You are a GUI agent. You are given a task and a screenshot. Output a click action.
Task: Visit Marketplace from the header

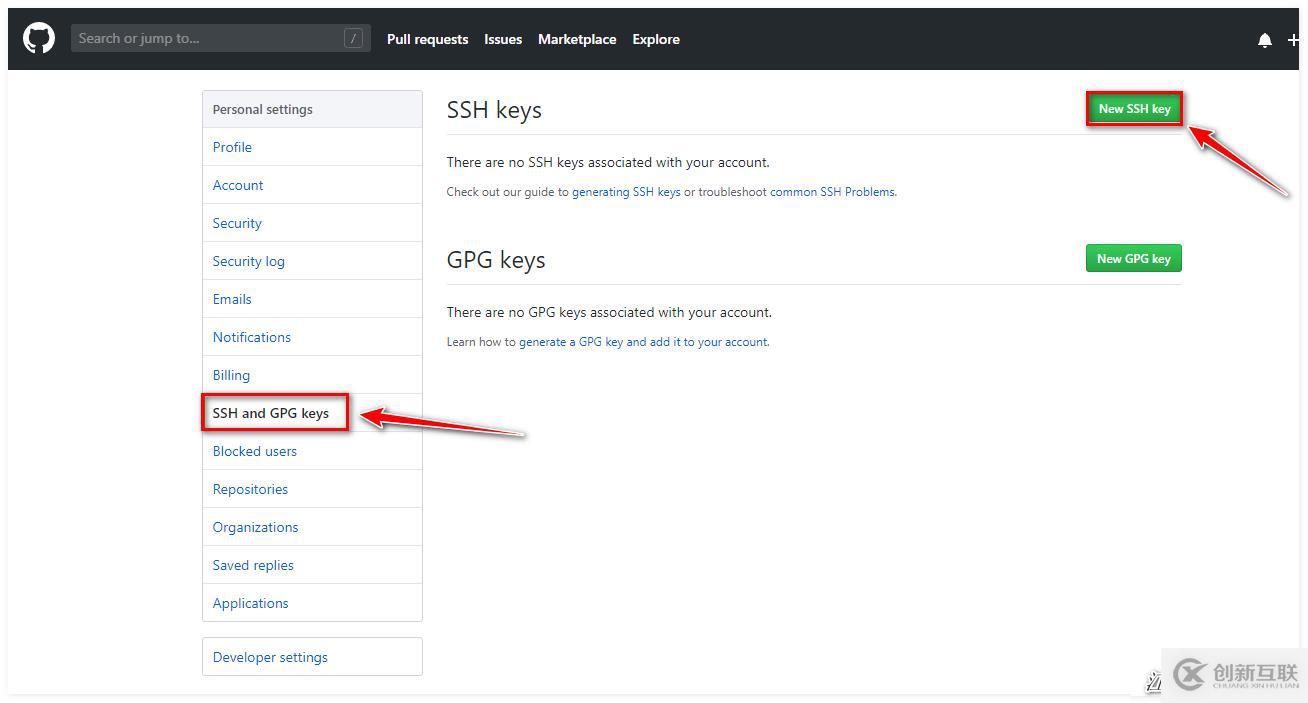tap(577, 39)
